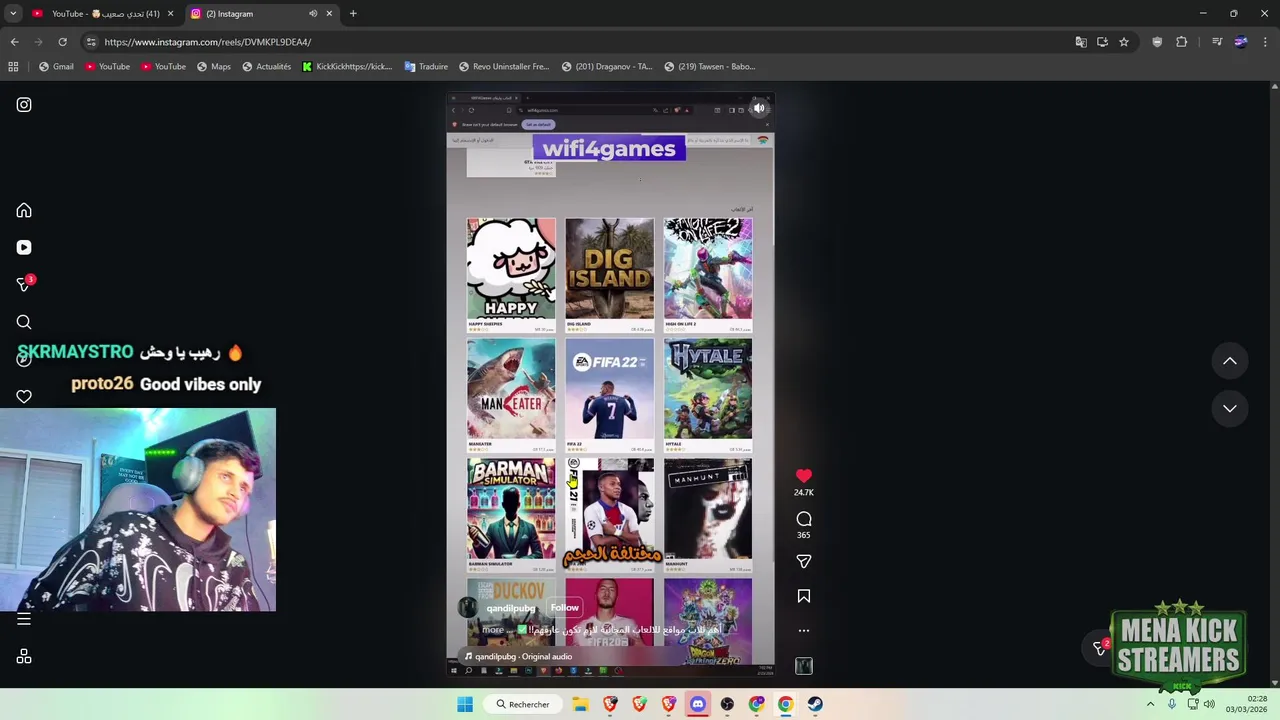Open Instagram Search in sidebar
The height and width of the screenshot is (720, 1280).
(24, 322)
